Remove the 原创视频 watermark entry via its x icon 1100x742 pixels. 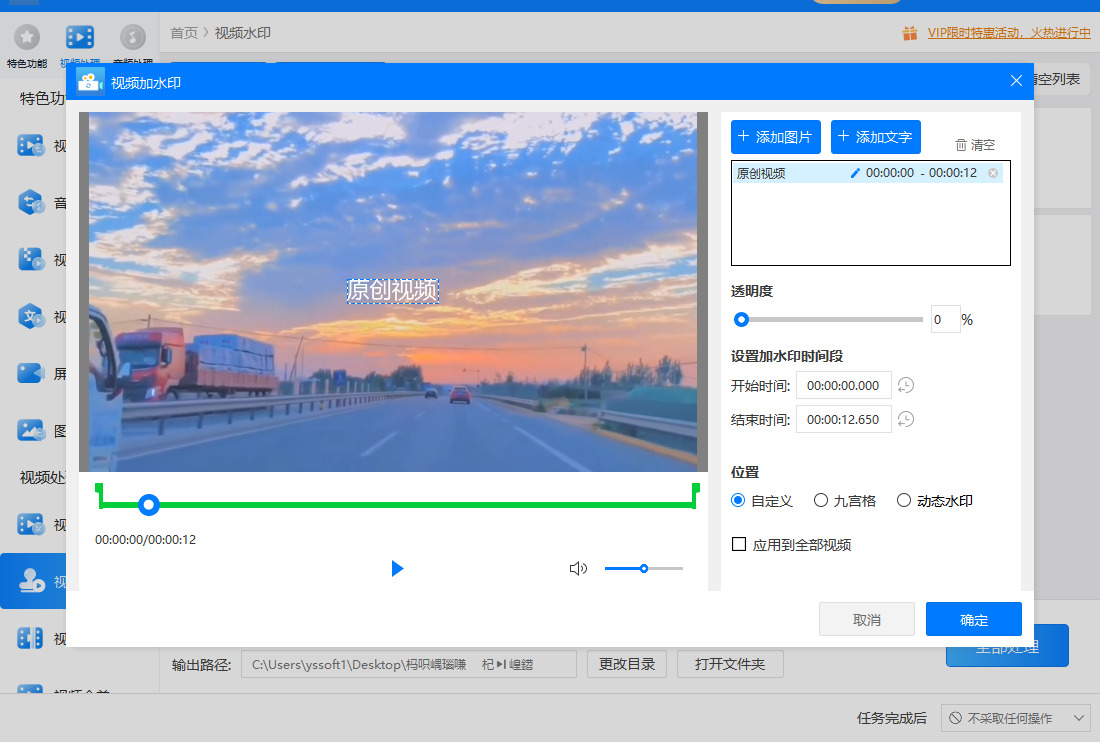pos(993,173)
